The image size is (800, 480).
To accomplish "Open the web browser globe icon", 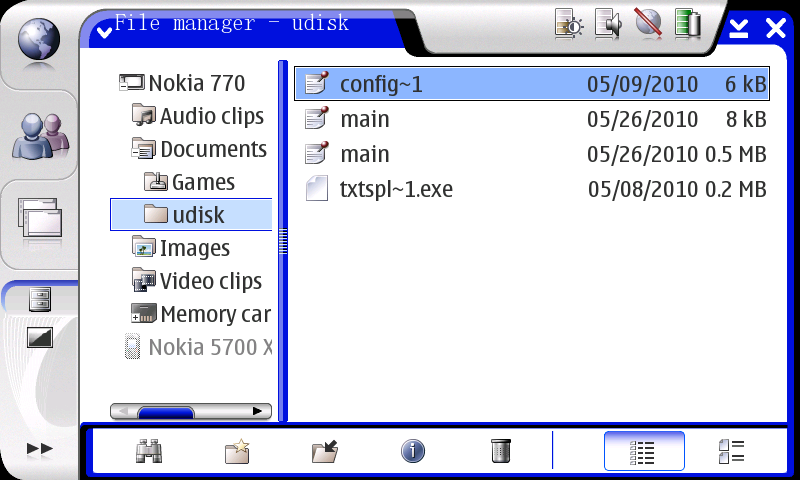I will tap(39, 40).
